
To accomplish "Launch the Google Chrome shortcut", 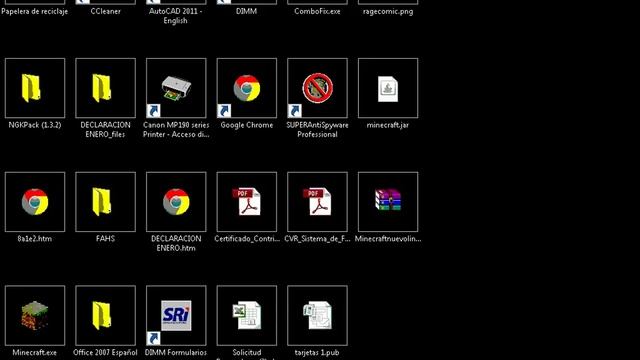I will (247, 88).
